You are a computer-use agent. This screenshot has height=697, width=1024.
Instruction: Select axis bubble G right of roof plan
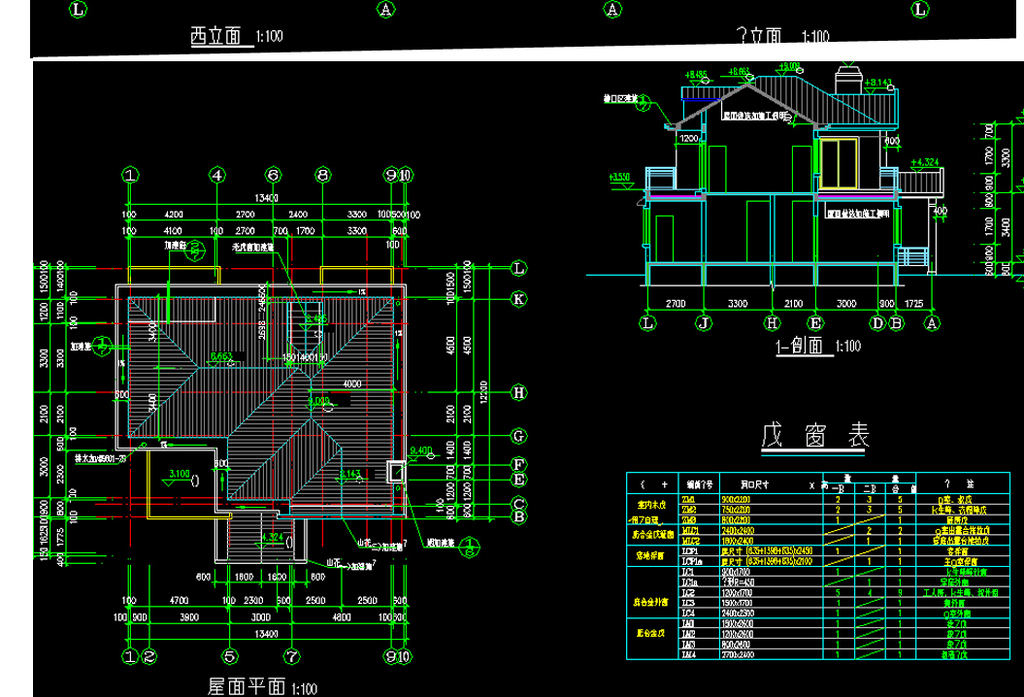click(519, 436)
